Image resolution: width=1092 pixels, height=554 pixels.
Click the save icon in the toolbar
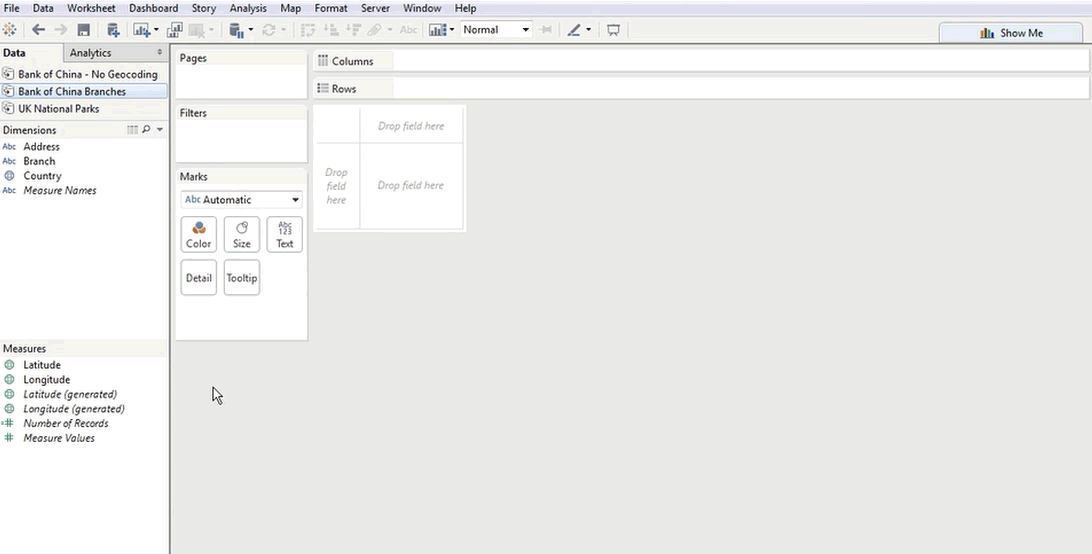[84, 30]
